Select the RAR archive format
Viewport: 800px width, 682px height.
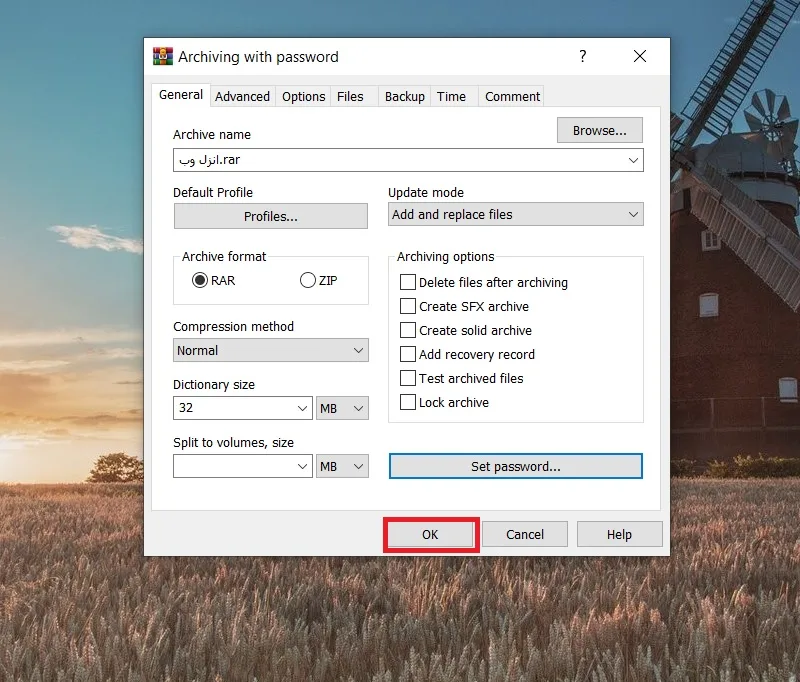pyautogui.click(x=200, y=280)
